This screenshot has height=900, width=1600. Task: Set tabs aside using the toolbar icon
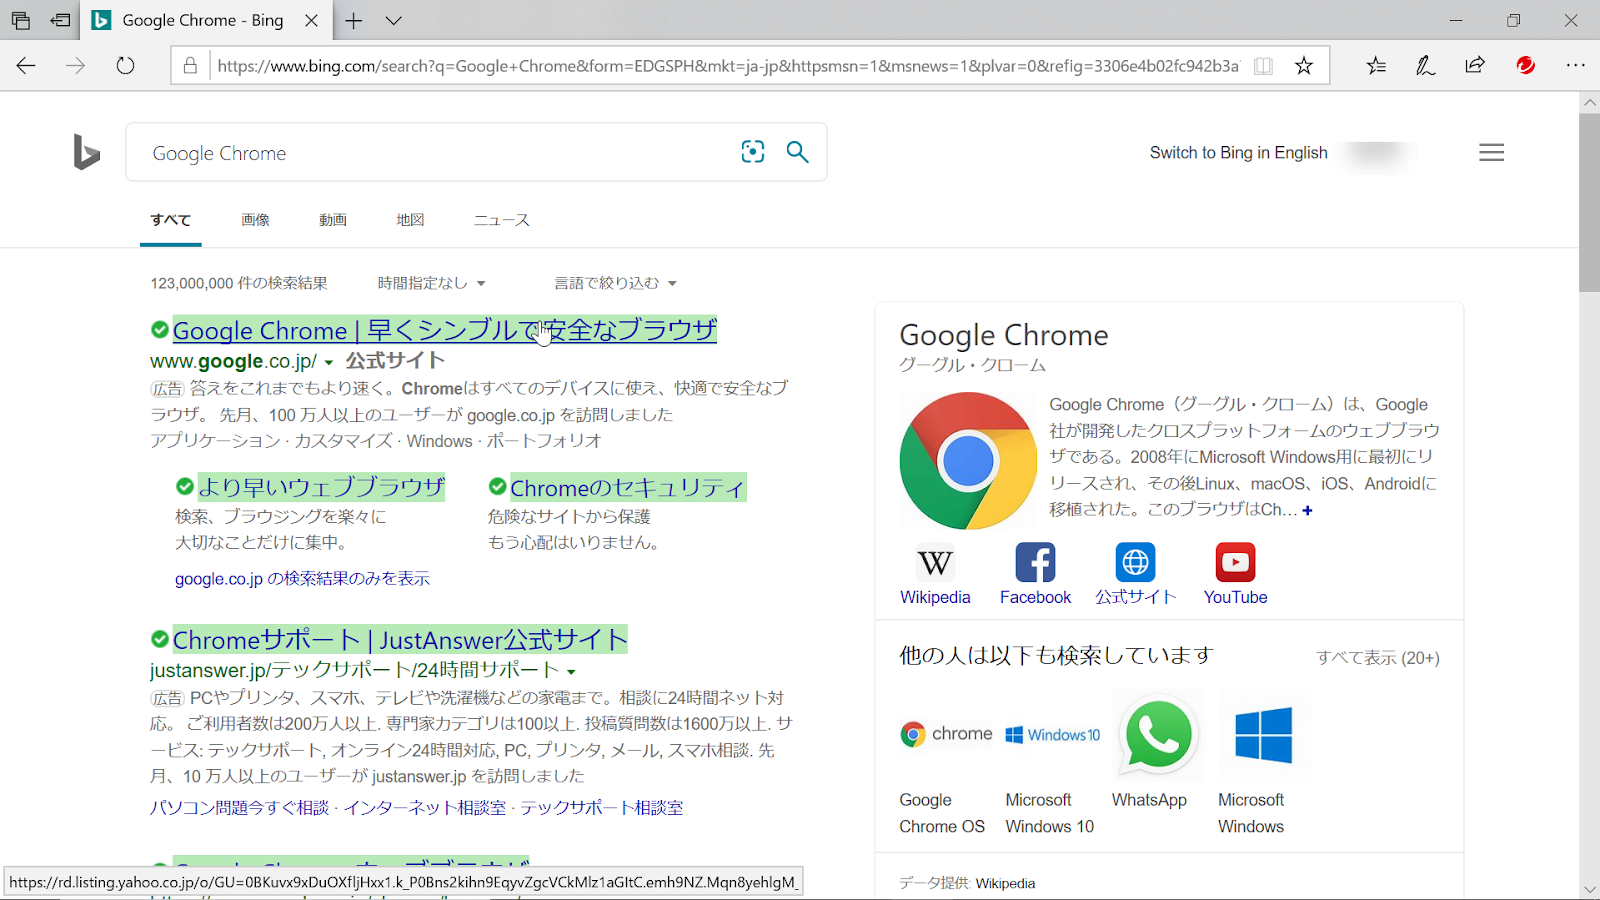[x=61, y=20]
